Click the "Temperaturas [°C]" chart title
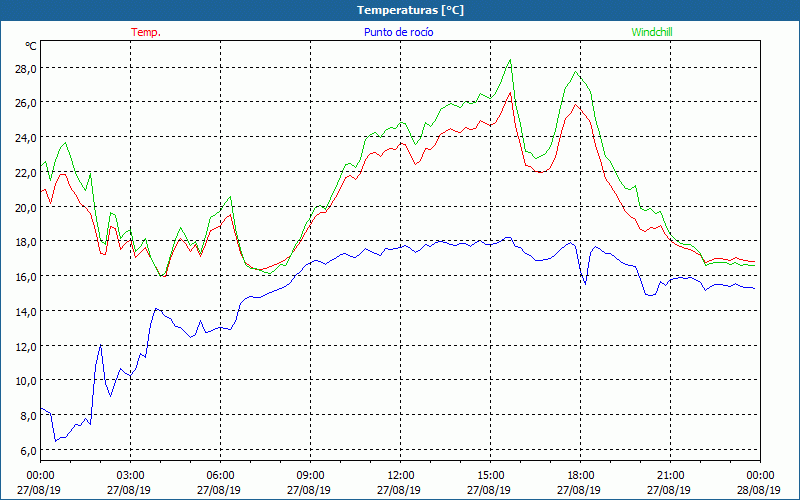The width and height of the screenshot is (800, 500). [x=410, y=10]
